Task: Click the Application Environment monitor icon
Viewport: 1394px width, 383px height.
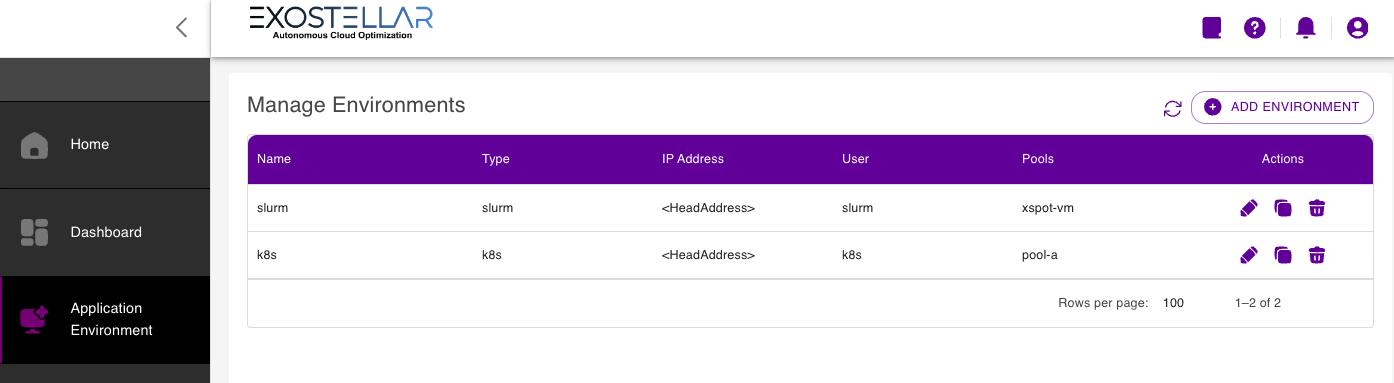Action: [35, 320]
